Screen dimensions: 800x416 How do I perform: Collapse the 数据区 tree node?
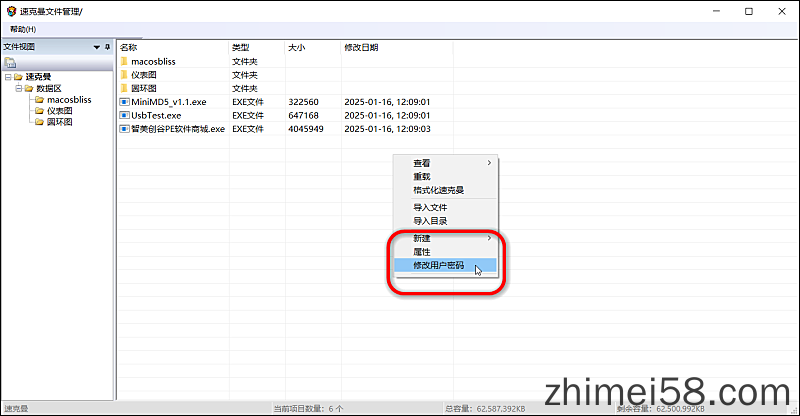point(18,88)
